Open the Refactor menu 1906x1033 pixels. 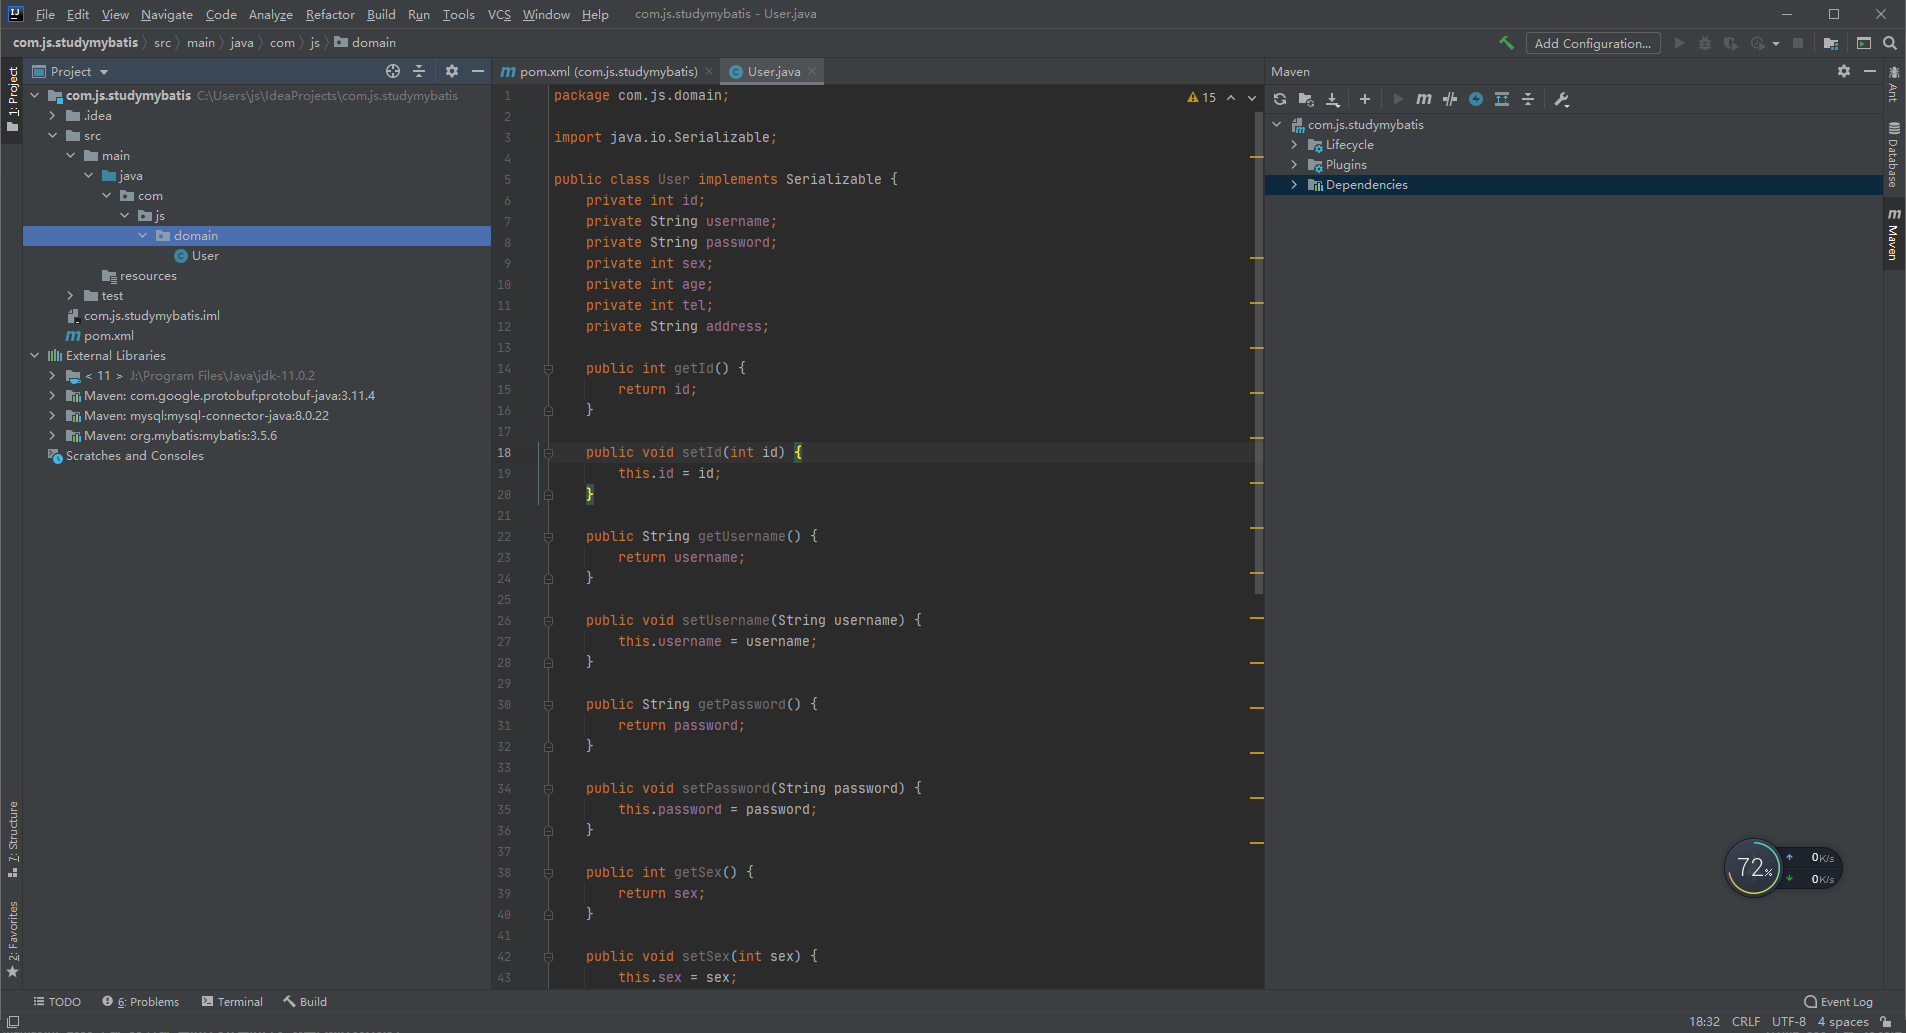[x=330, y=14]
